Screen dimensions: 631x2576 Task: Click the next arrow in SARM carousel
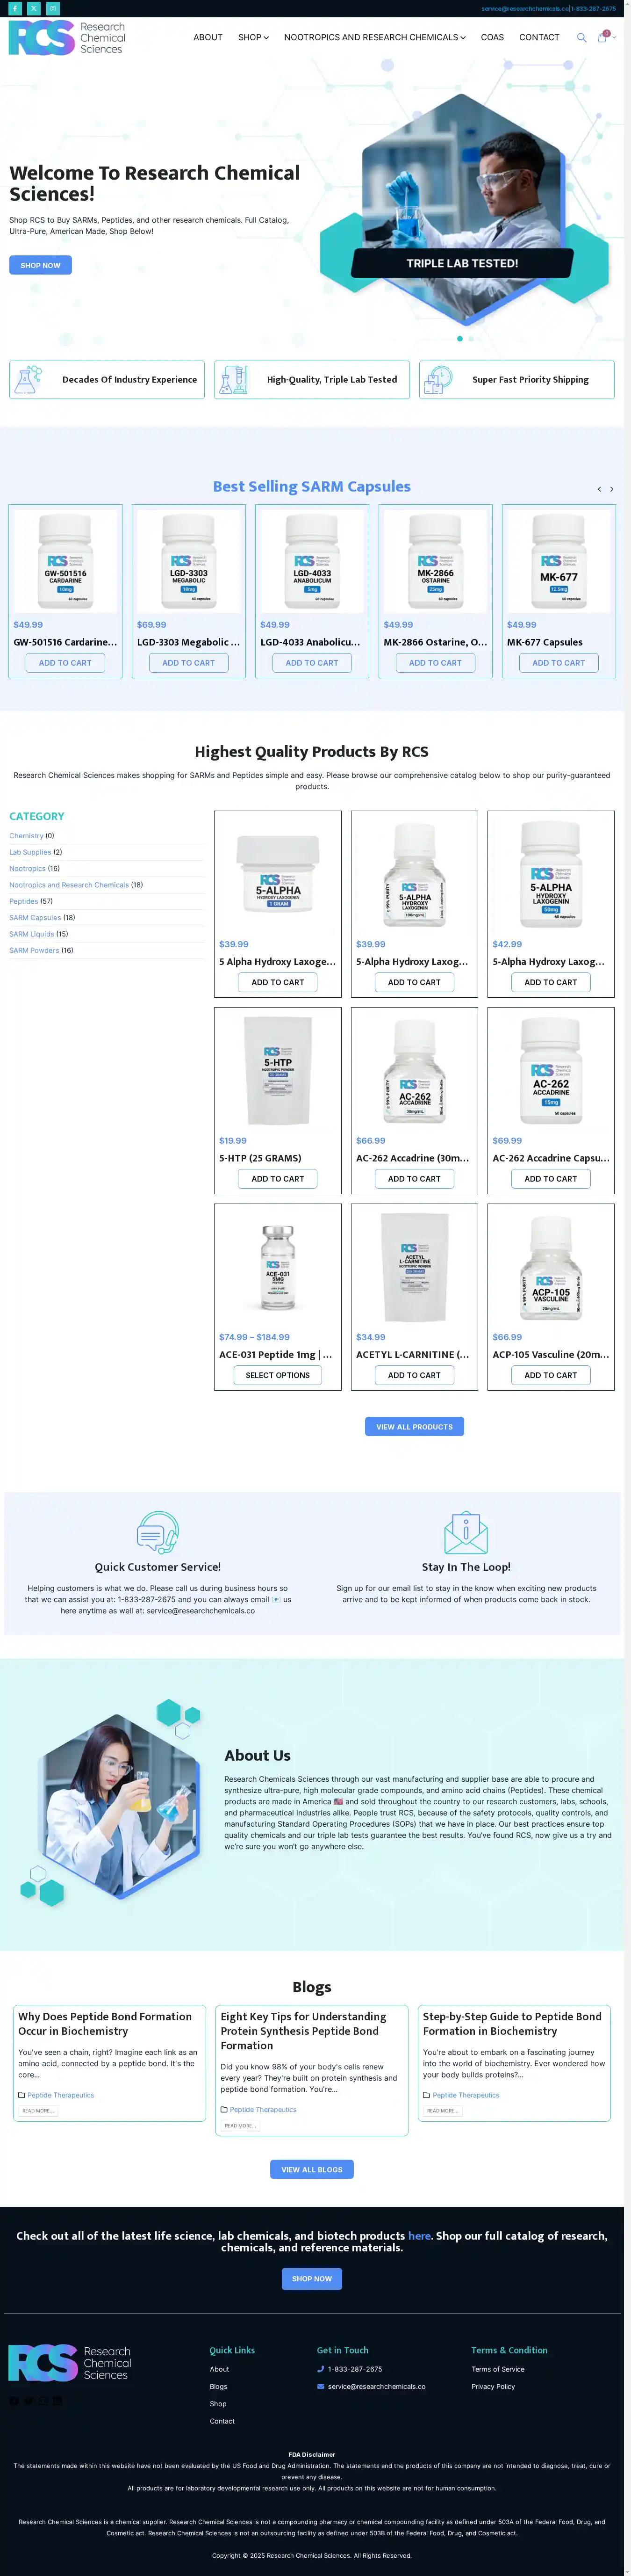click(612, 489)
